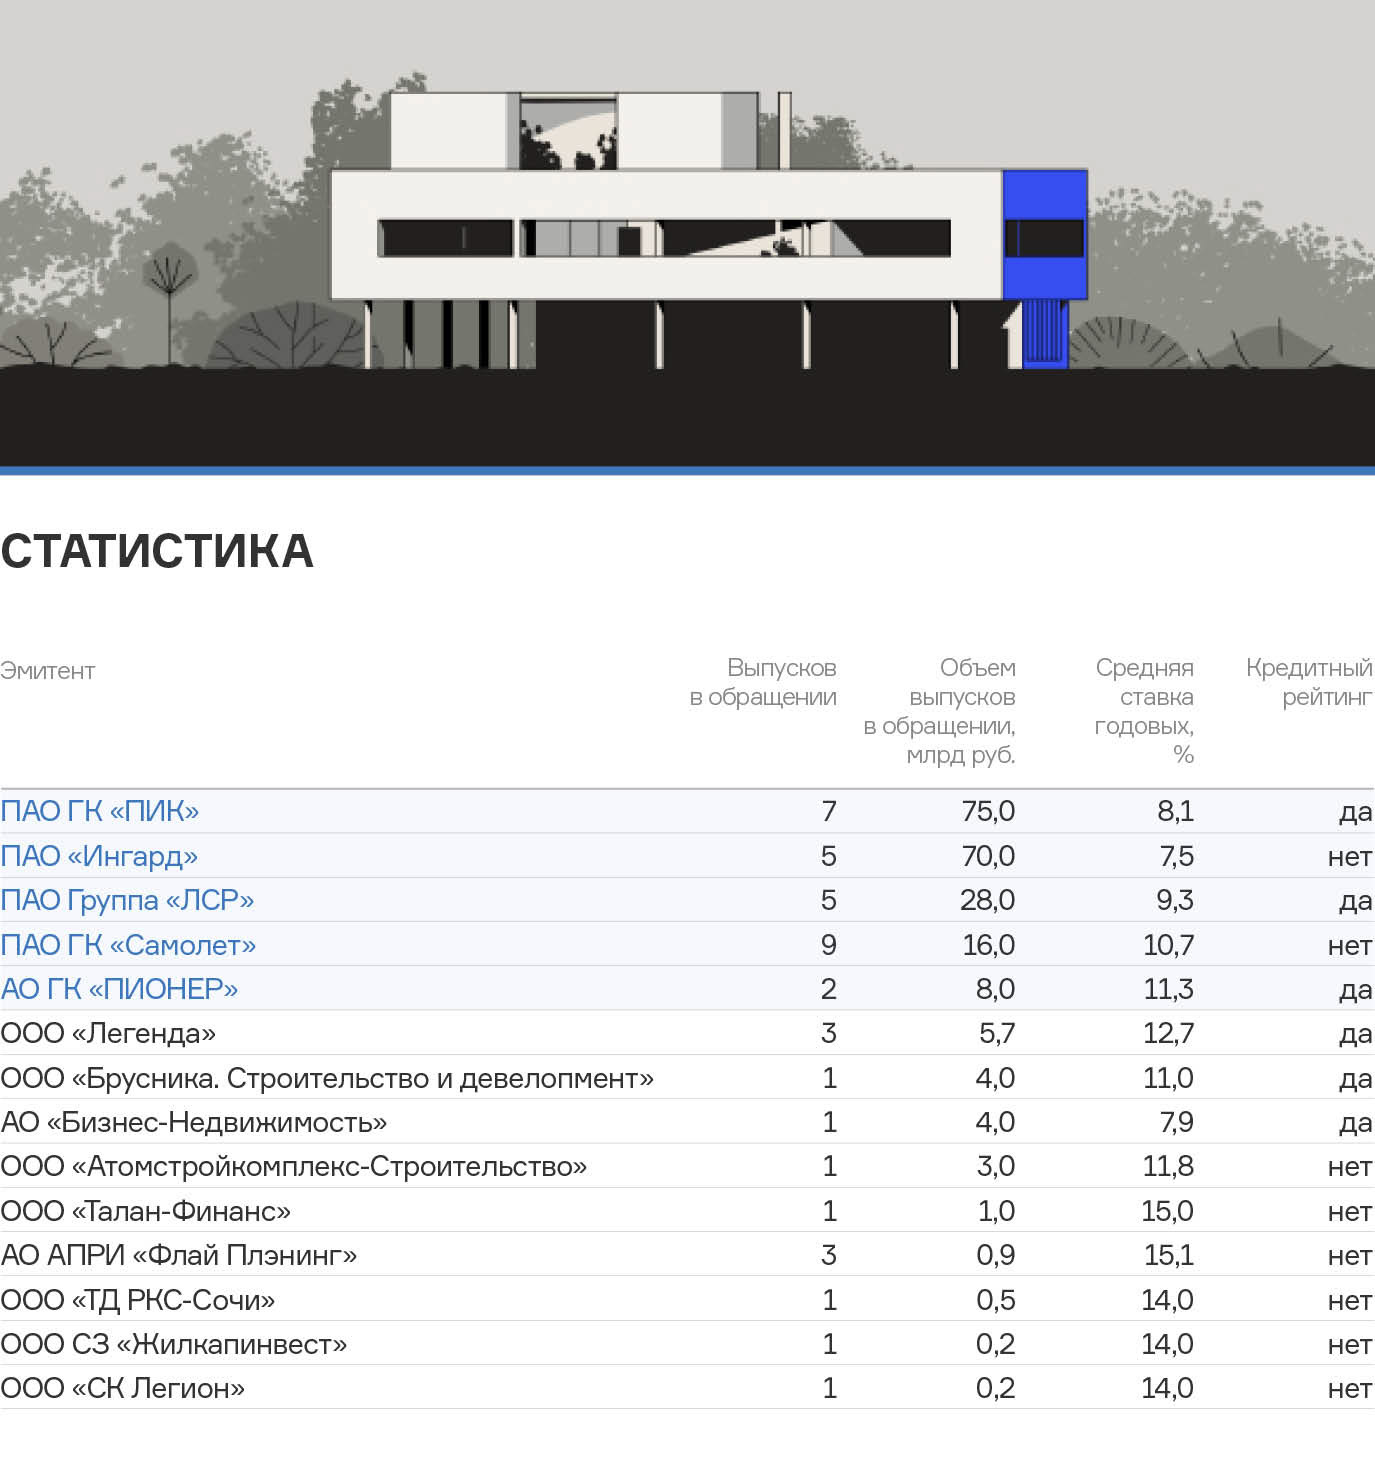Click the Выпусков в обращении column header
Image resolution: width=1375 pixels, height=1457 pixels.
[x=763, y=682]
